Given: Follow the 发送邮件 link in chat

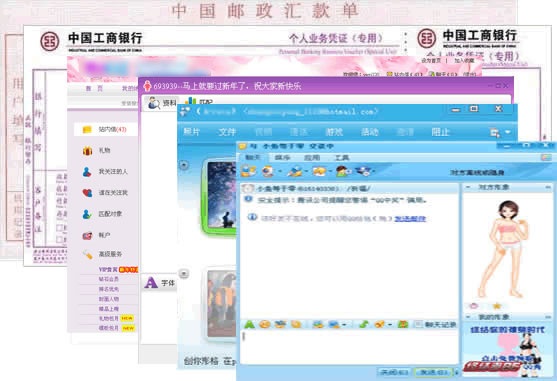Looking at the screenshot, I should (x=410, y=218).
